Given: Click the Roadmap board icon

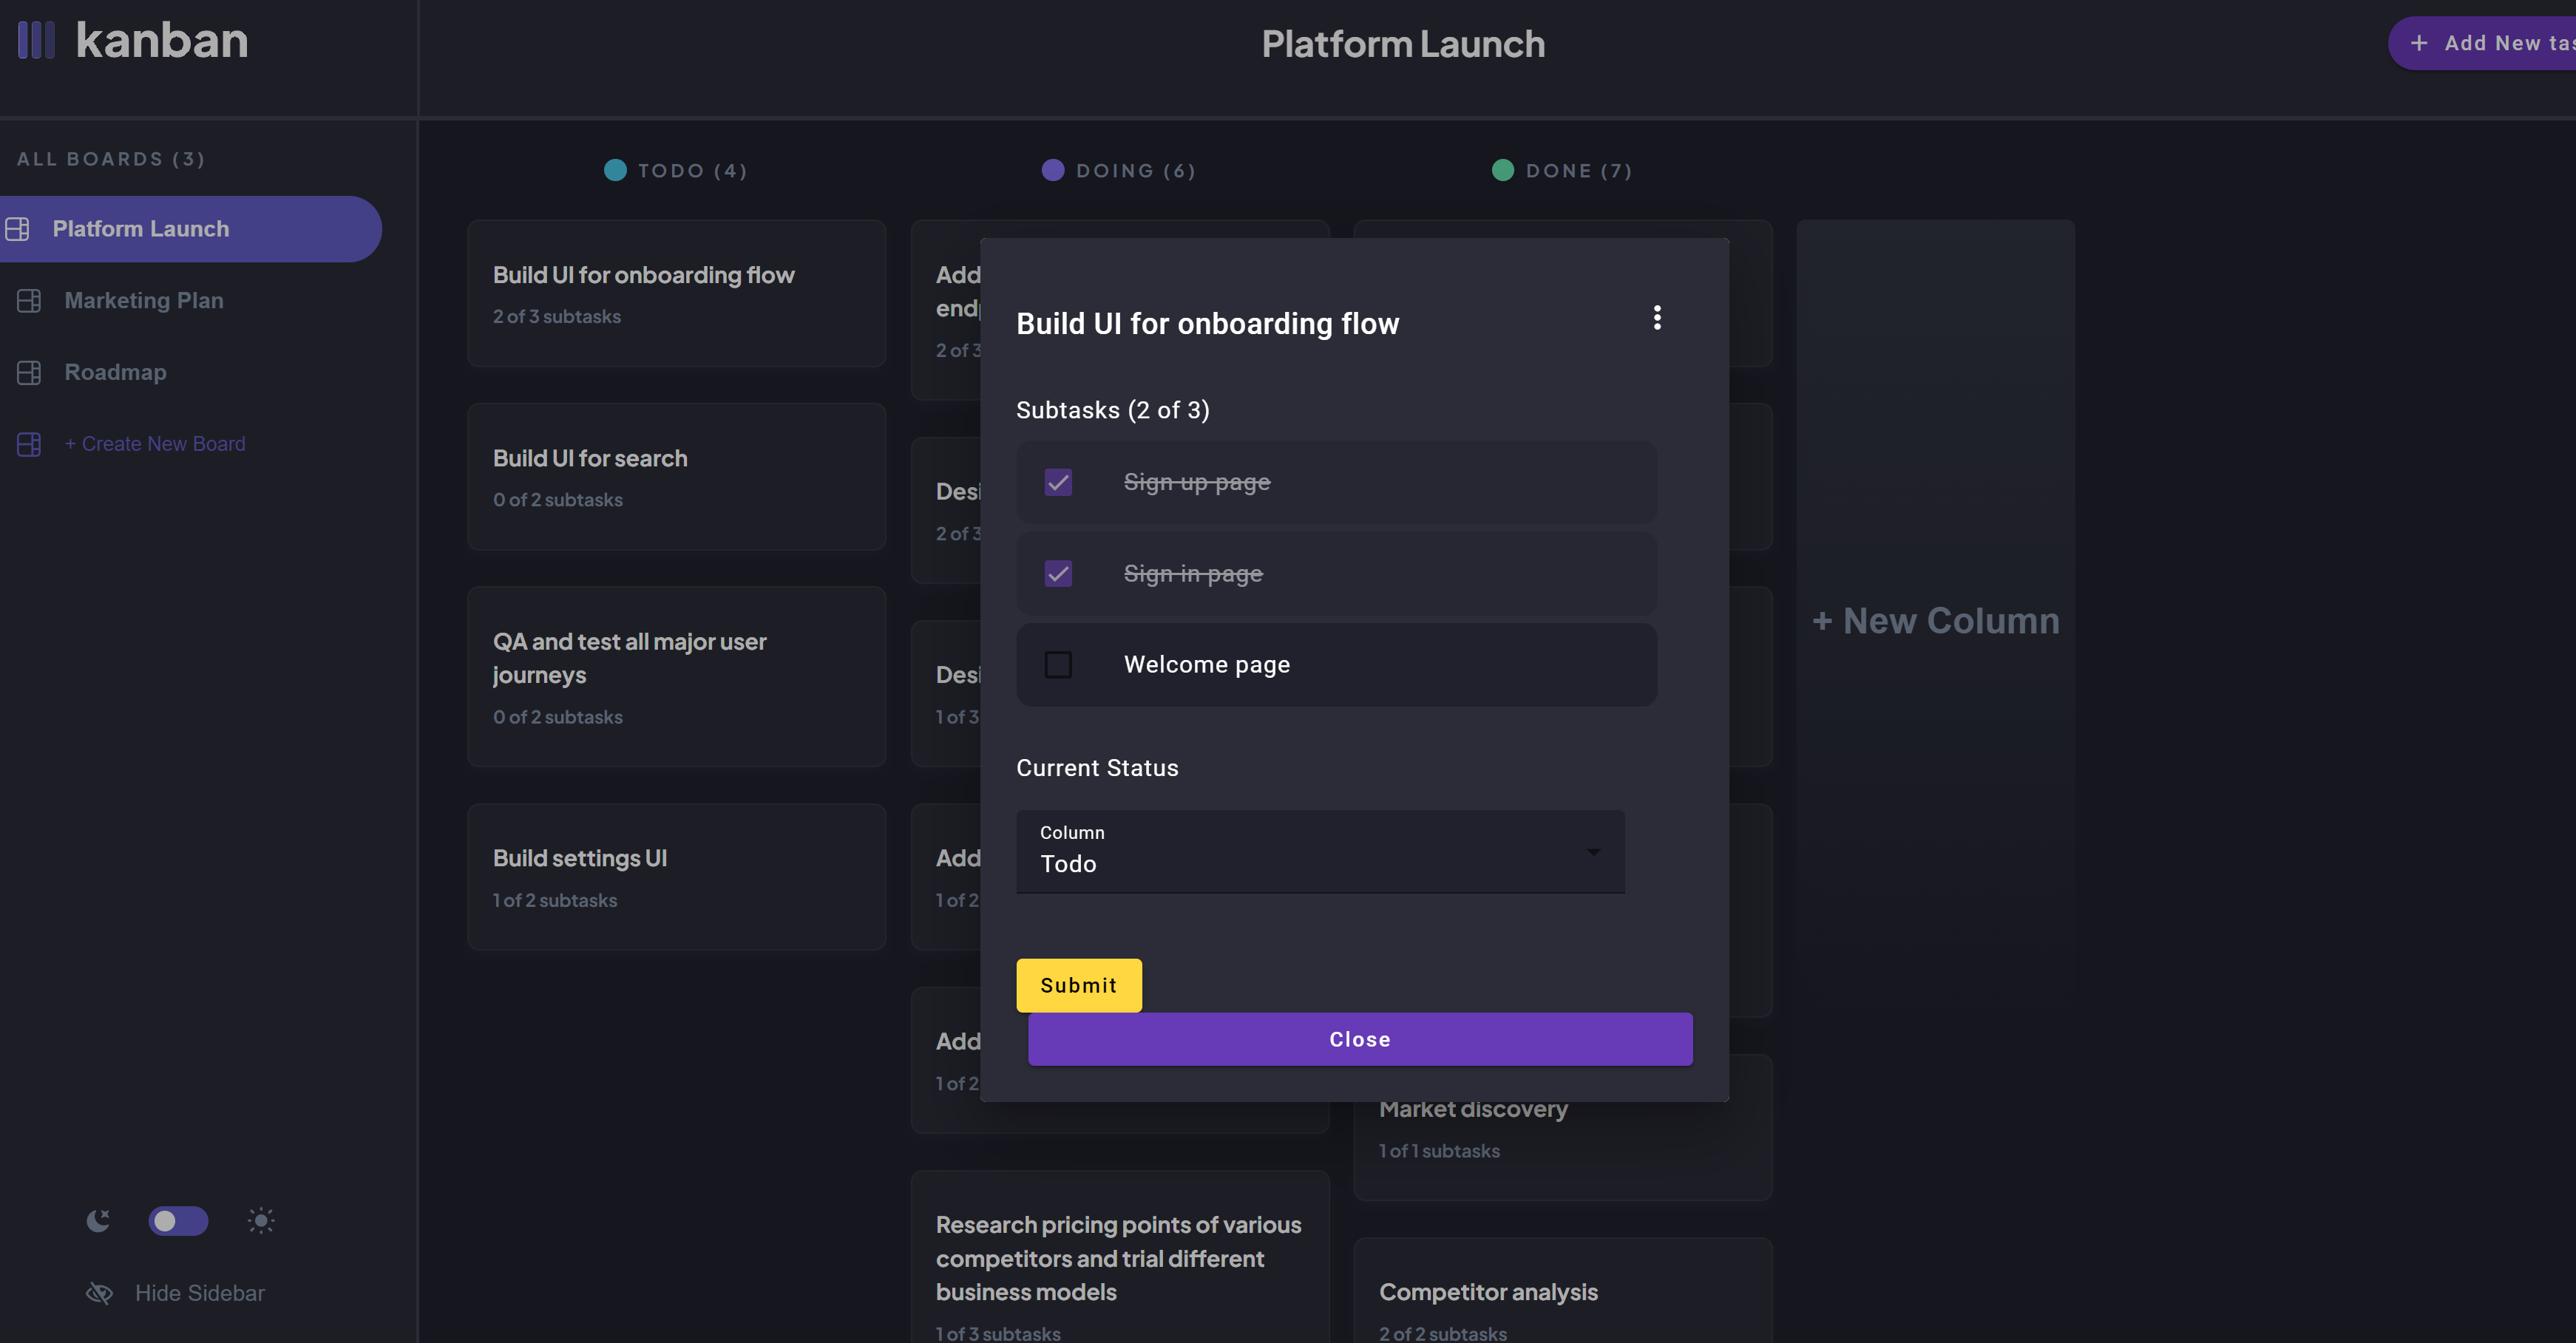Looking at the screenshot, I should pyautogui.click(x=29, y=373).
